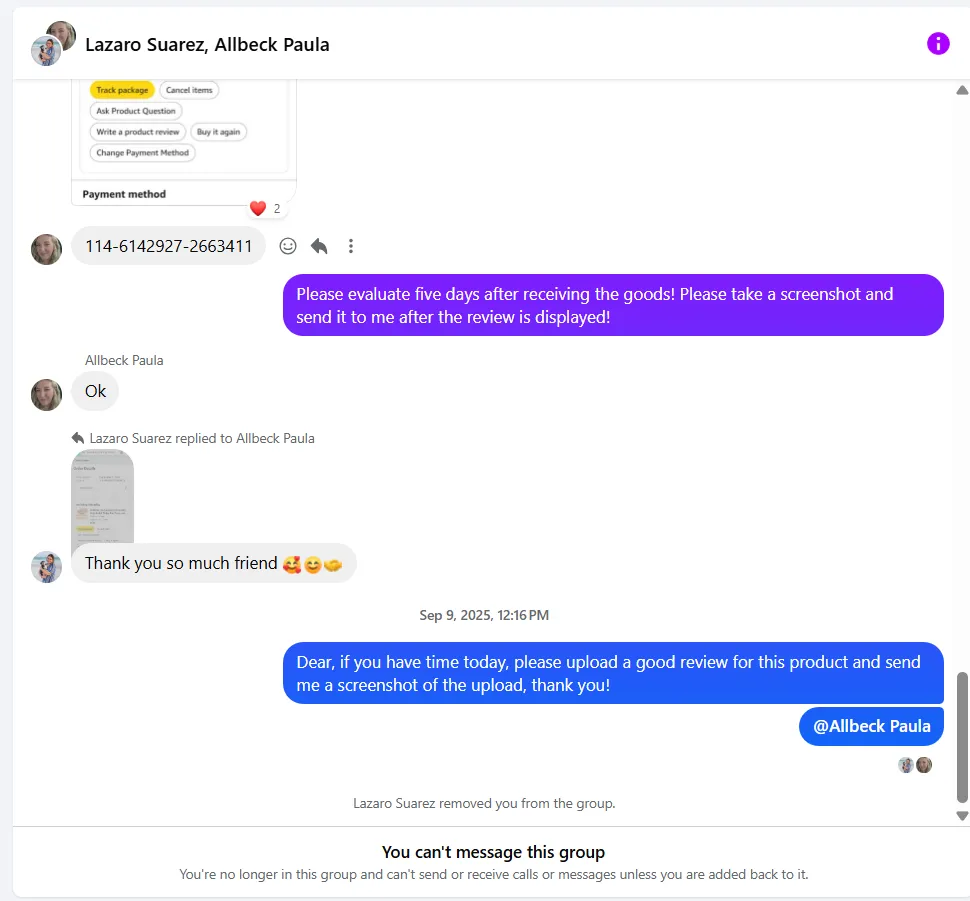Click the Buy it again button
Image resolution: width=970 pixels, height=901 pixels.
218,132
